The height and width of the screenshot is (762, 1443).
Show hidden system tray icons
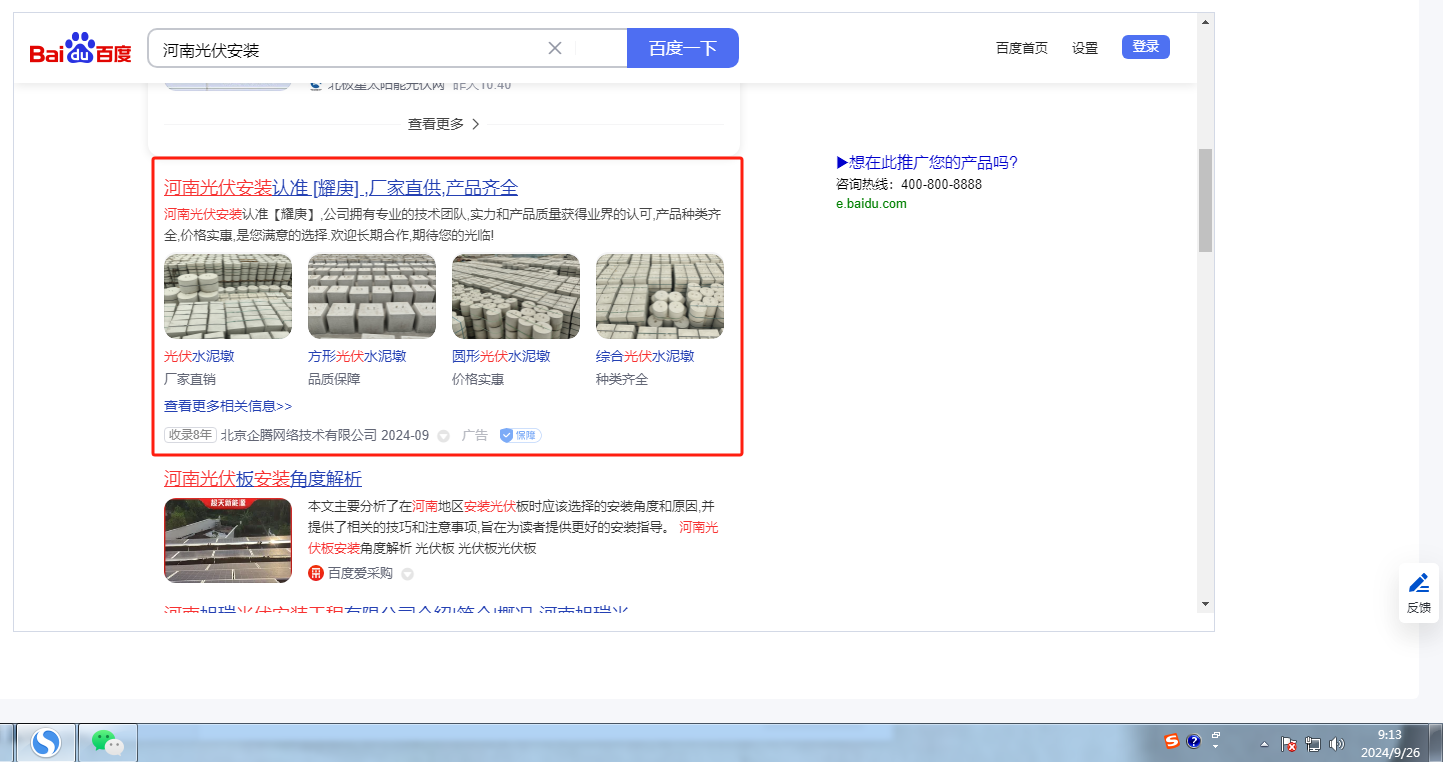click(1264, 745)
